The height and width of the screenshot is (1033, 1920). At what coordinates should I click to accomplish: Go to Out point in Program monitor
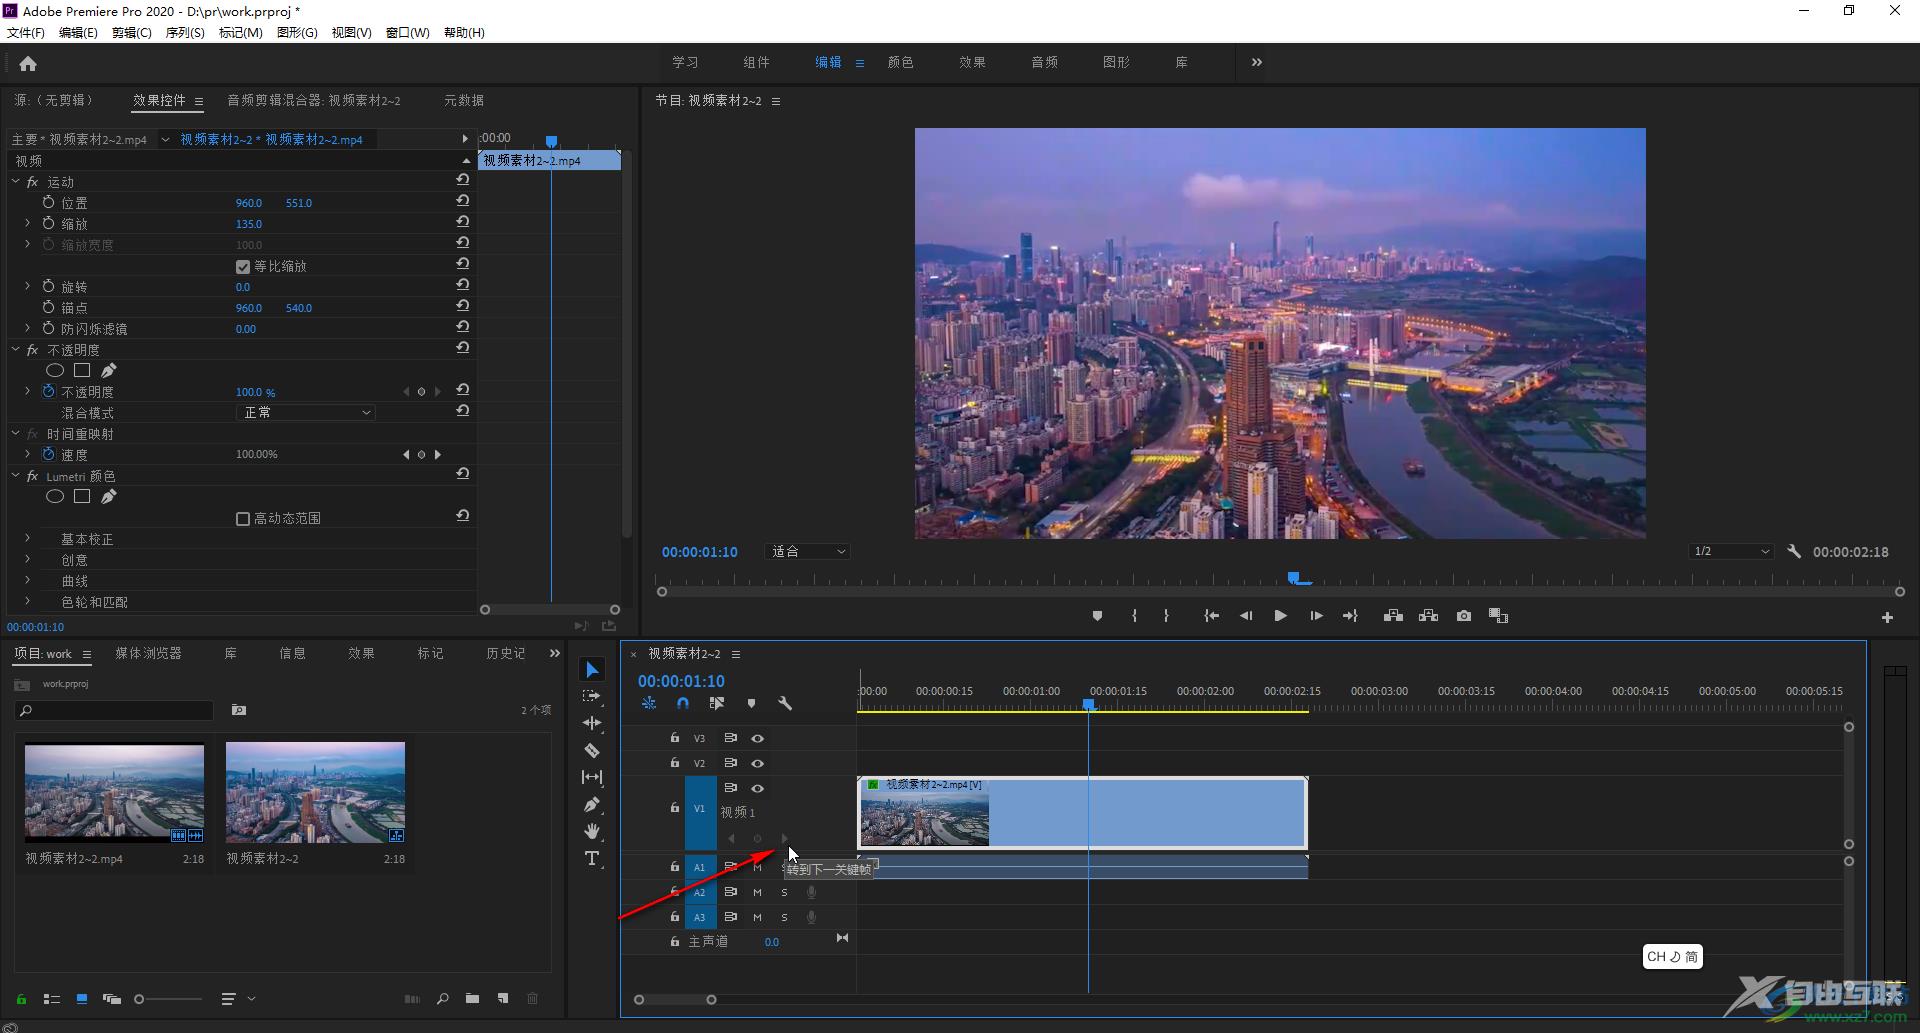(1350, 616)
